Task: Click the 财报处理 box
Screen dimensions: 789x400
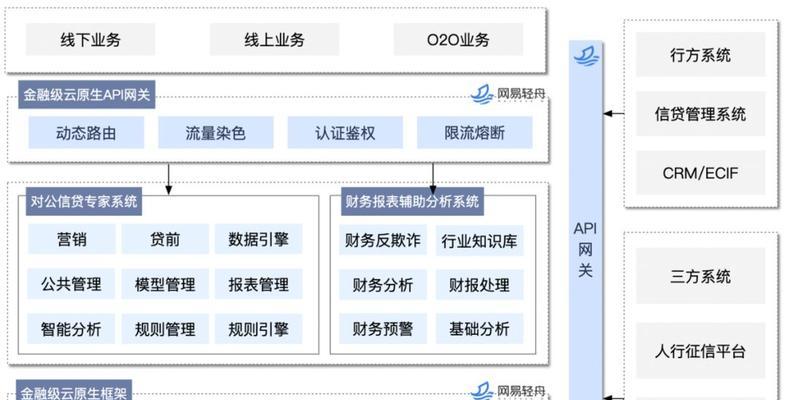Action: tap(480, 285)
